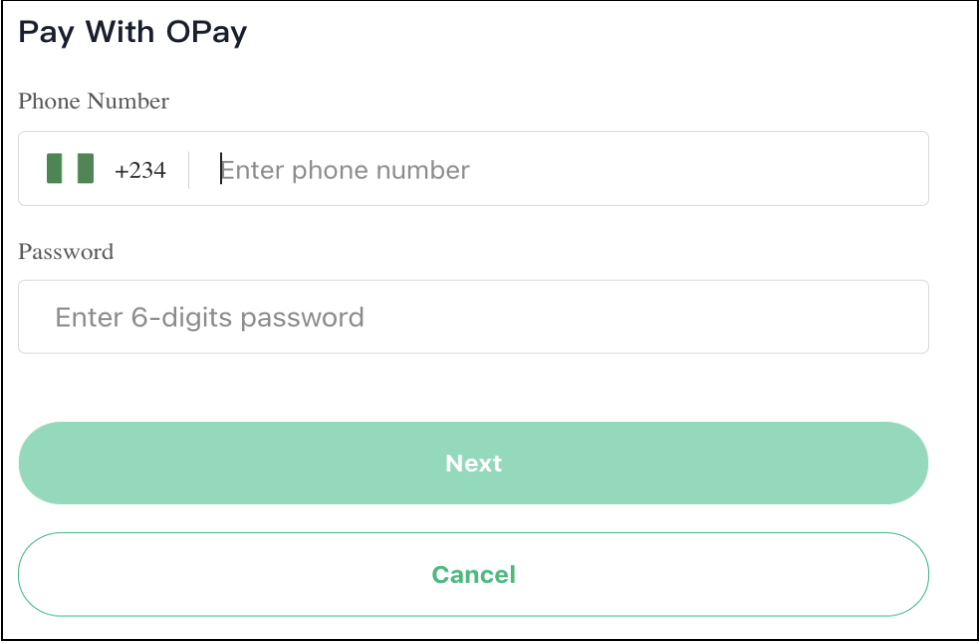980x644 pixels.
Task: Click the word Next on green button
Action: coord(473,463)
